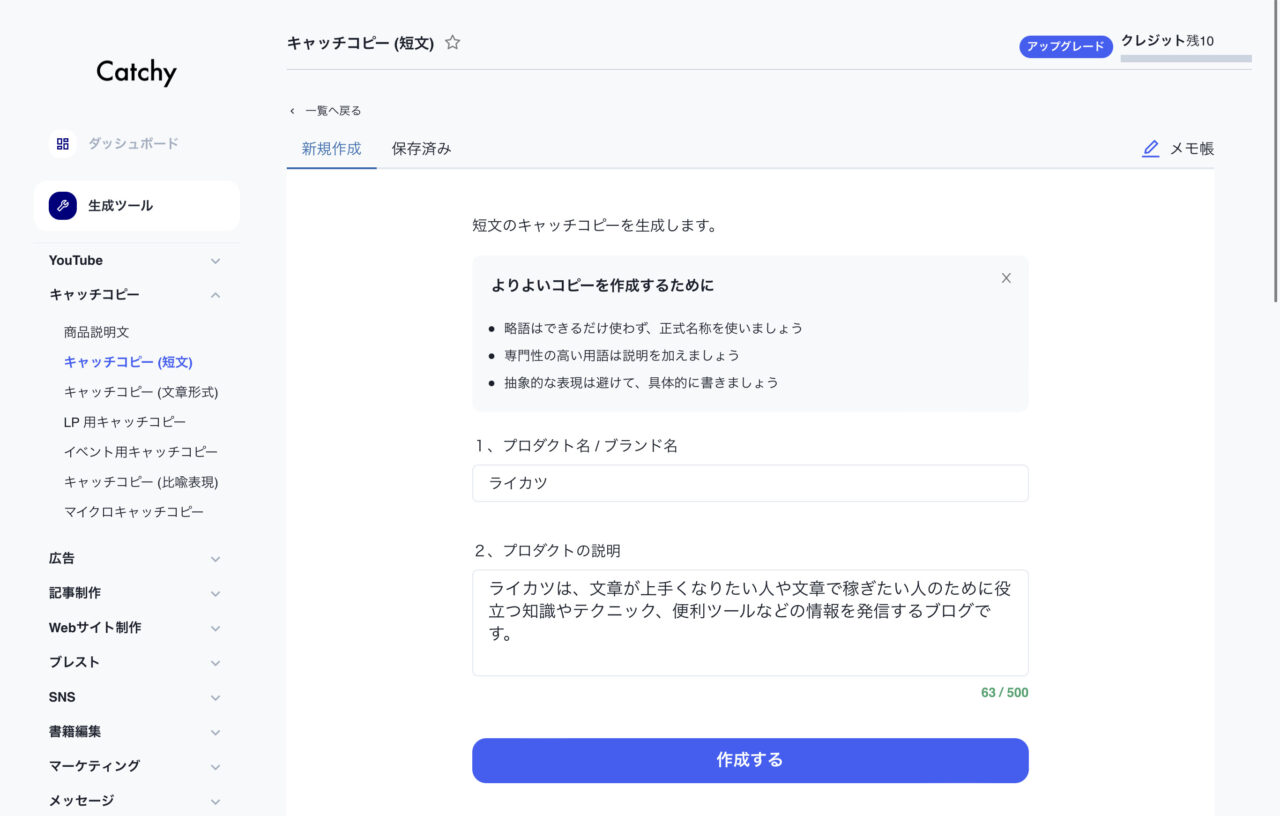
Task: Click the credit remaining progress bar
Action: (1186, 59)
